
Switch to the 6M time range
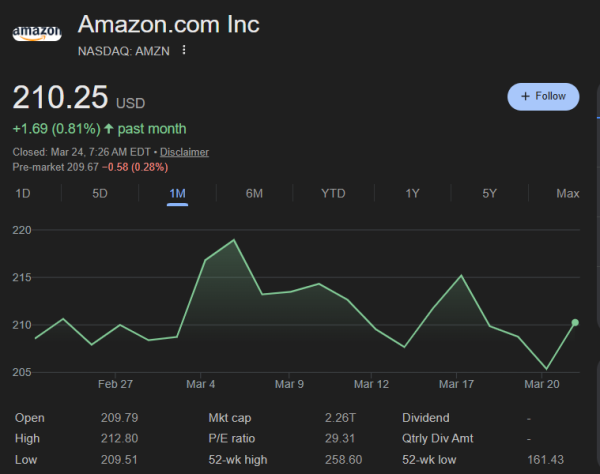pos(254,193)
